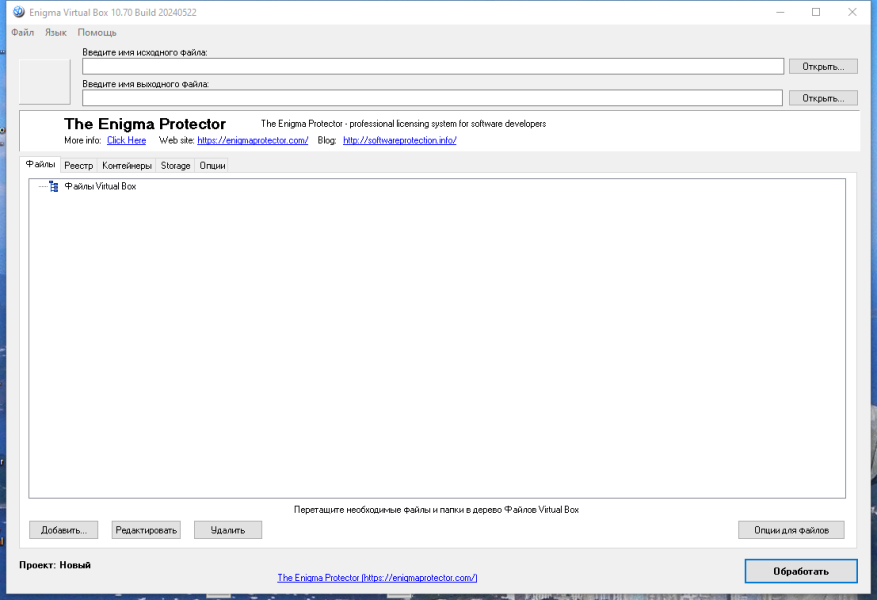The image size is (877, 600).
Task: Start processing with the Обработать button
Action: click(801, 571)
